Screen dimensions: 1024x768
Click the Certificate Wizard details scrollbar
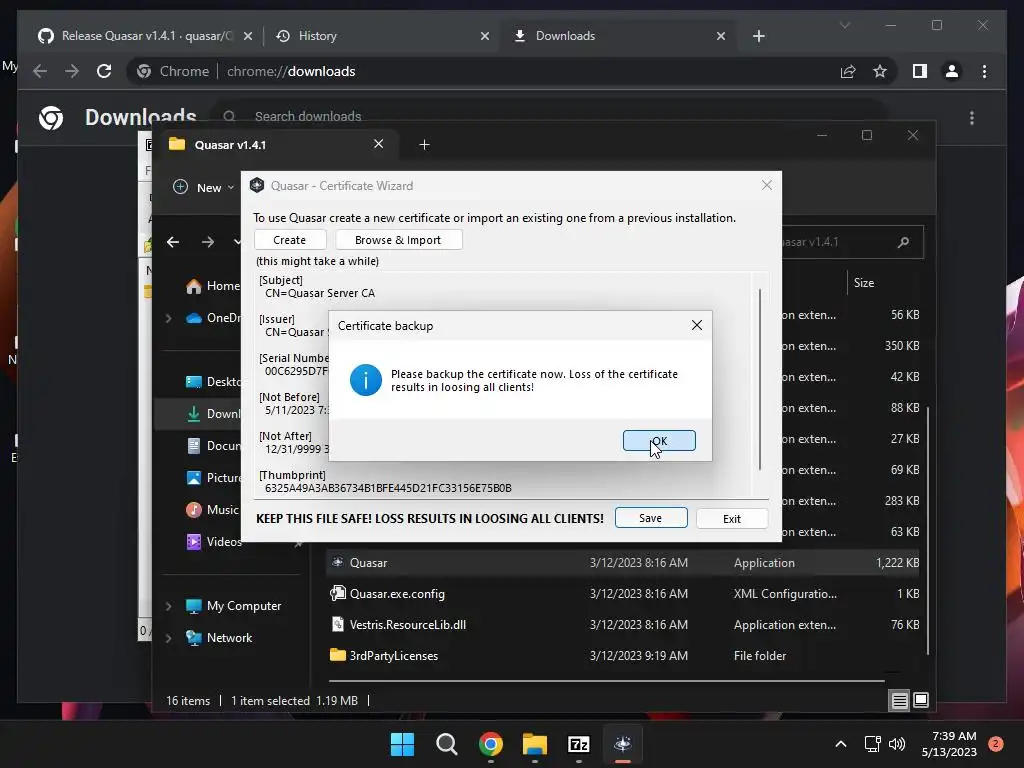(760, 379)
